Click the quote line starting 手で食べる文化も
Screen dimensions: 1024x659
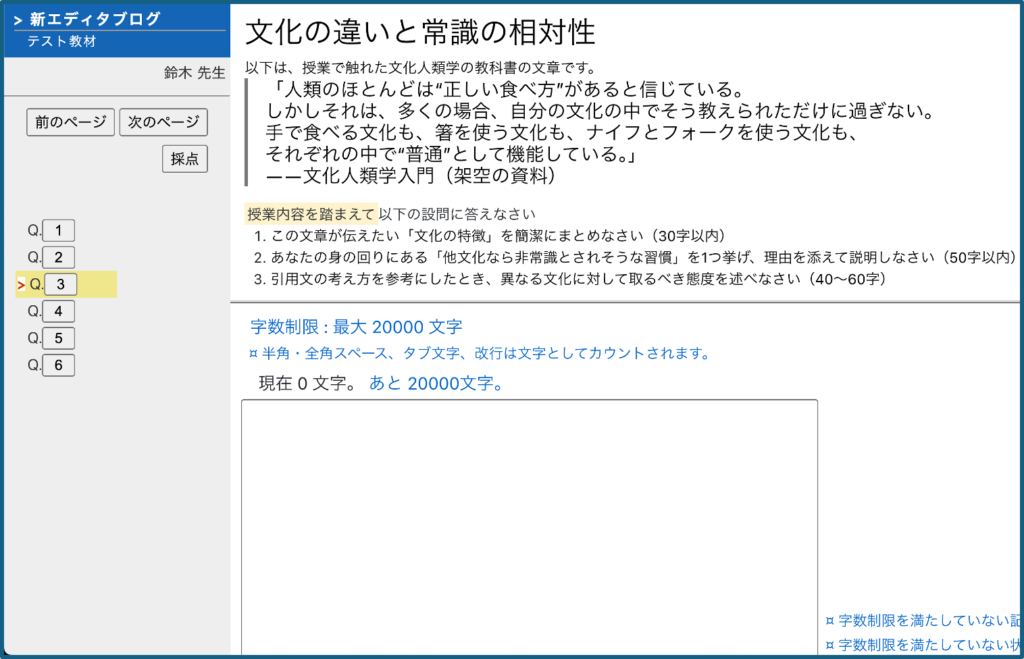click(x=562, y=133)
